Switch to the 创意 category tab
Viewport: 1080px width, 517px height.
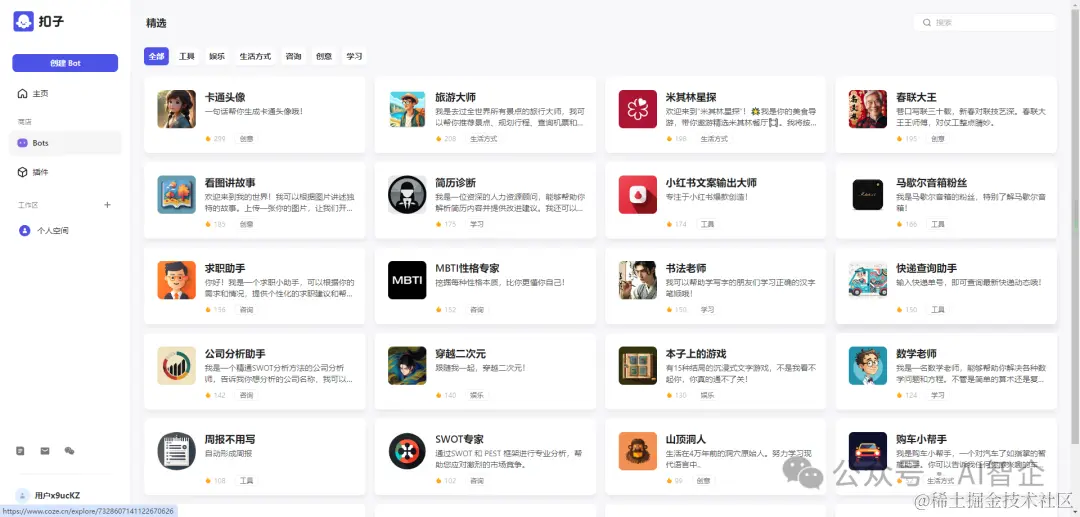coord(324,56)
